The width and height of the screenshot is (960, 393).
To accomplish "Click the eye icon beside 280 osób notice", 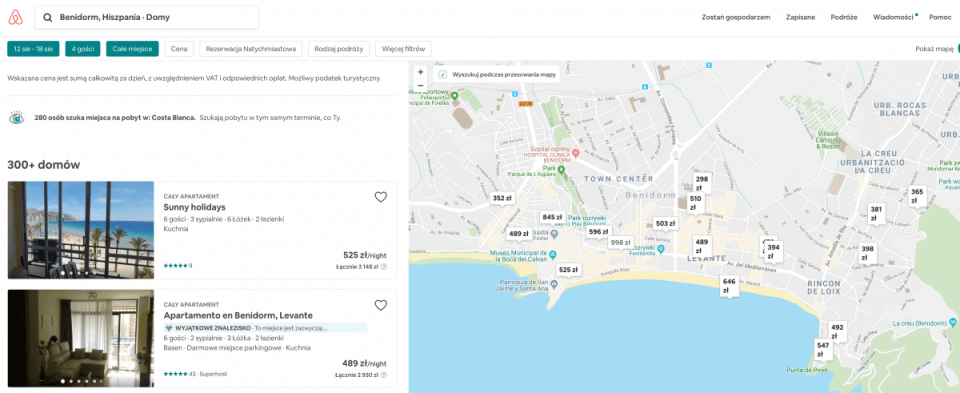I will (17, 118).
